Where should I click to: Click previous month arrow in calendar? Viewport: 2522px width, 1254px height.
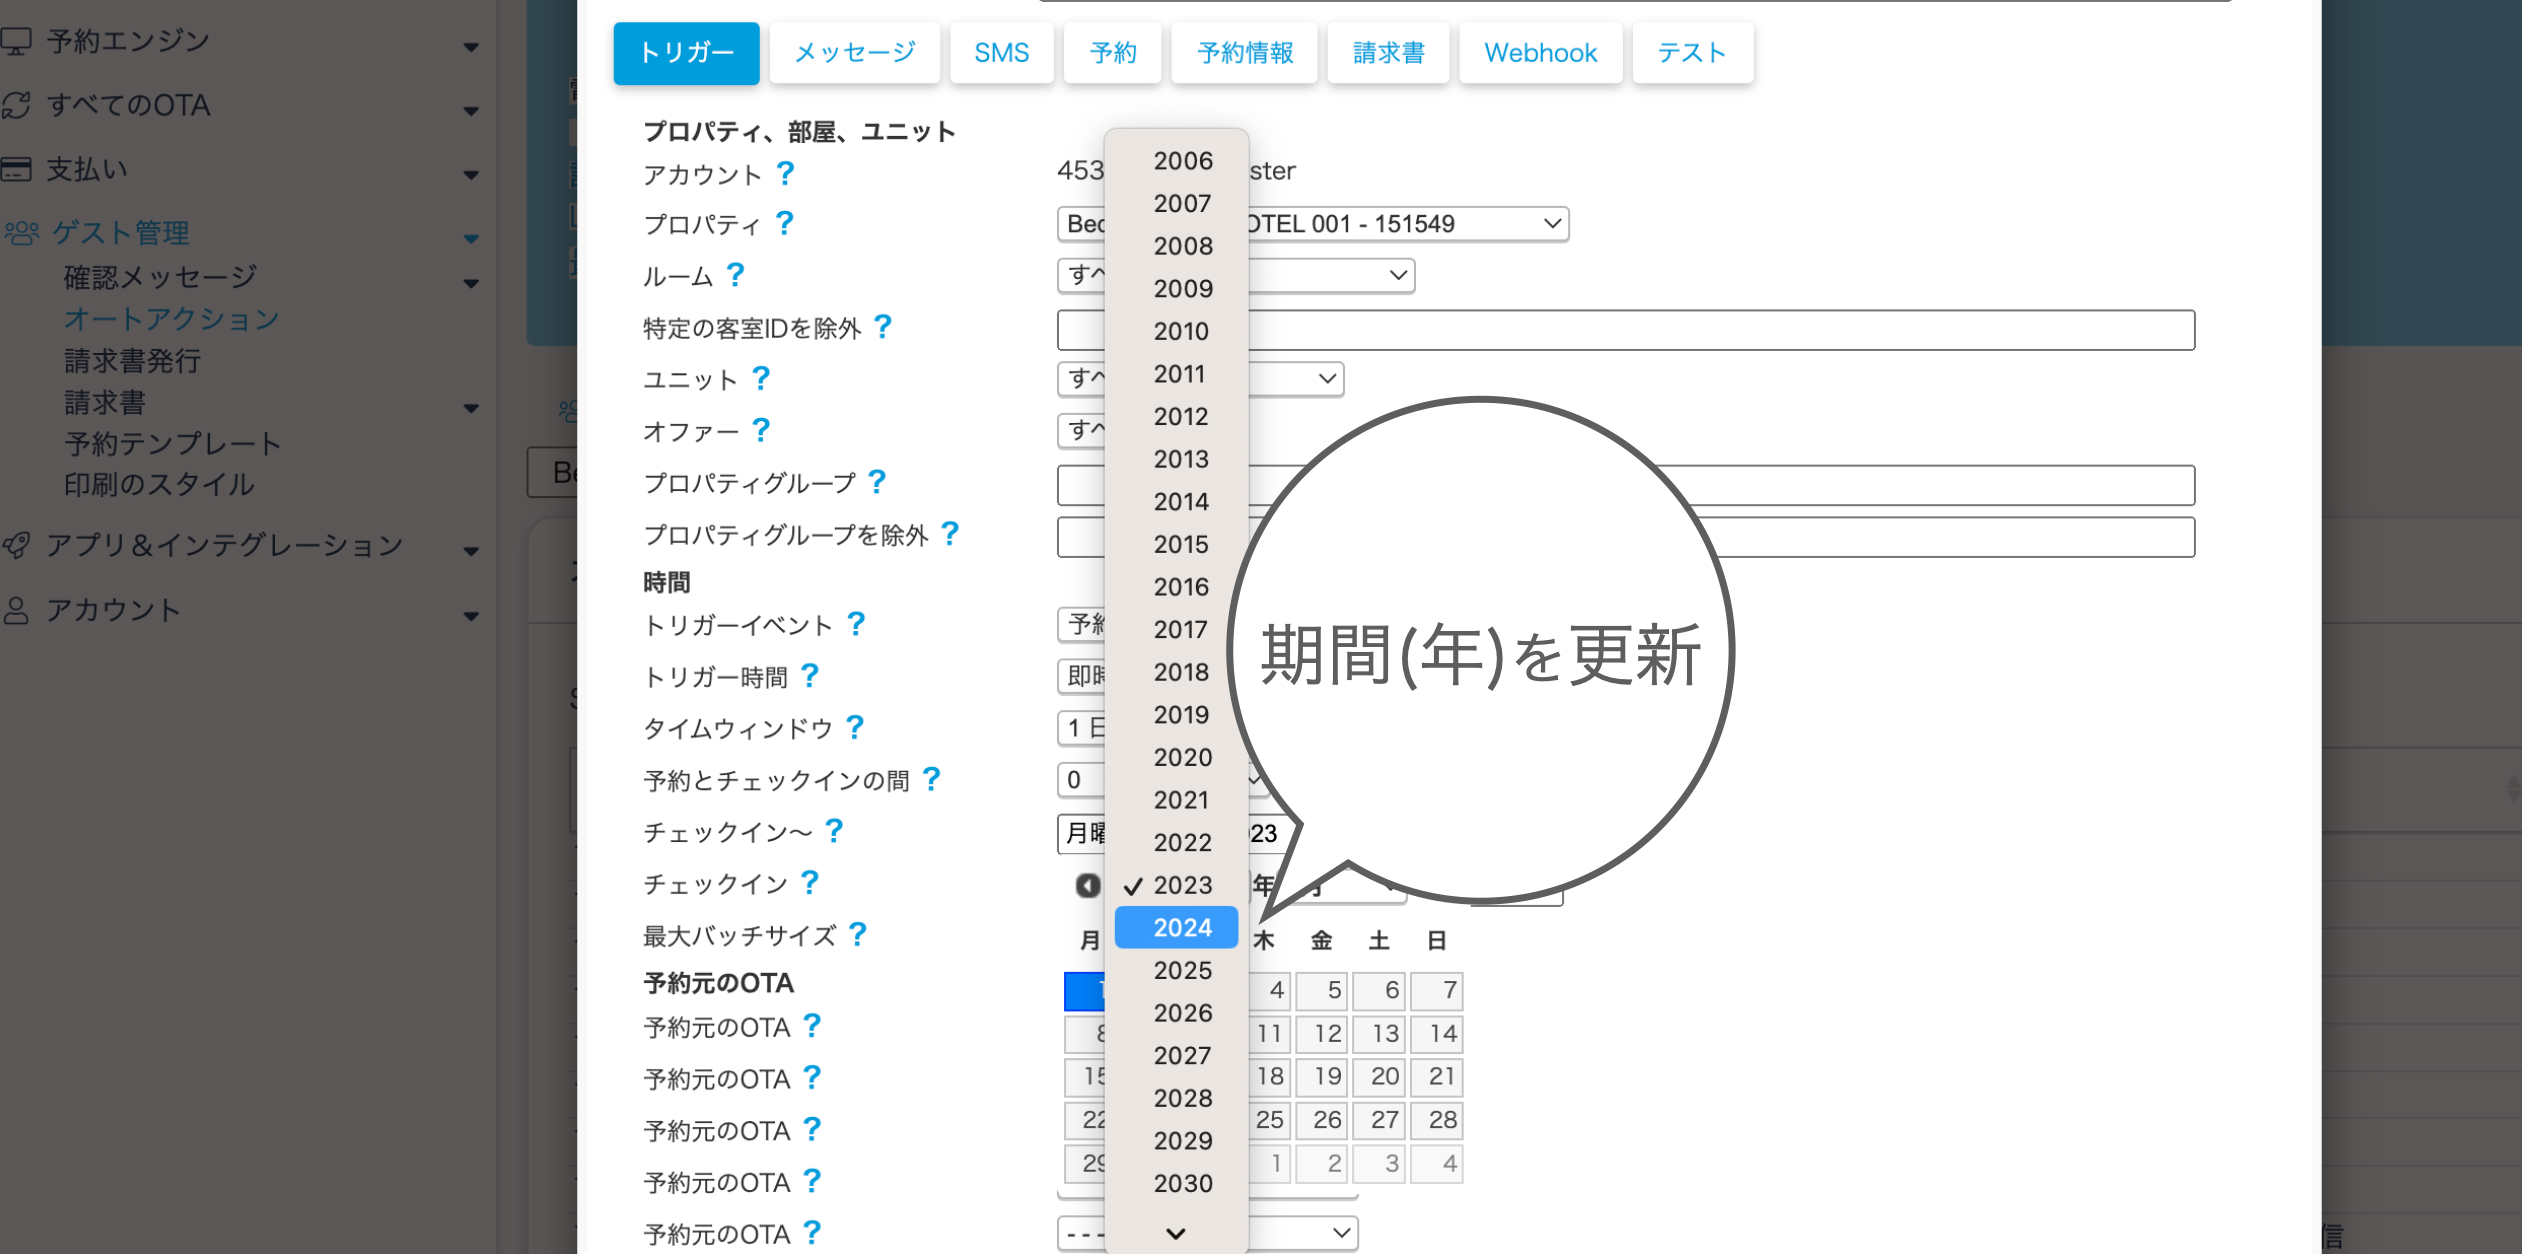1087,885
